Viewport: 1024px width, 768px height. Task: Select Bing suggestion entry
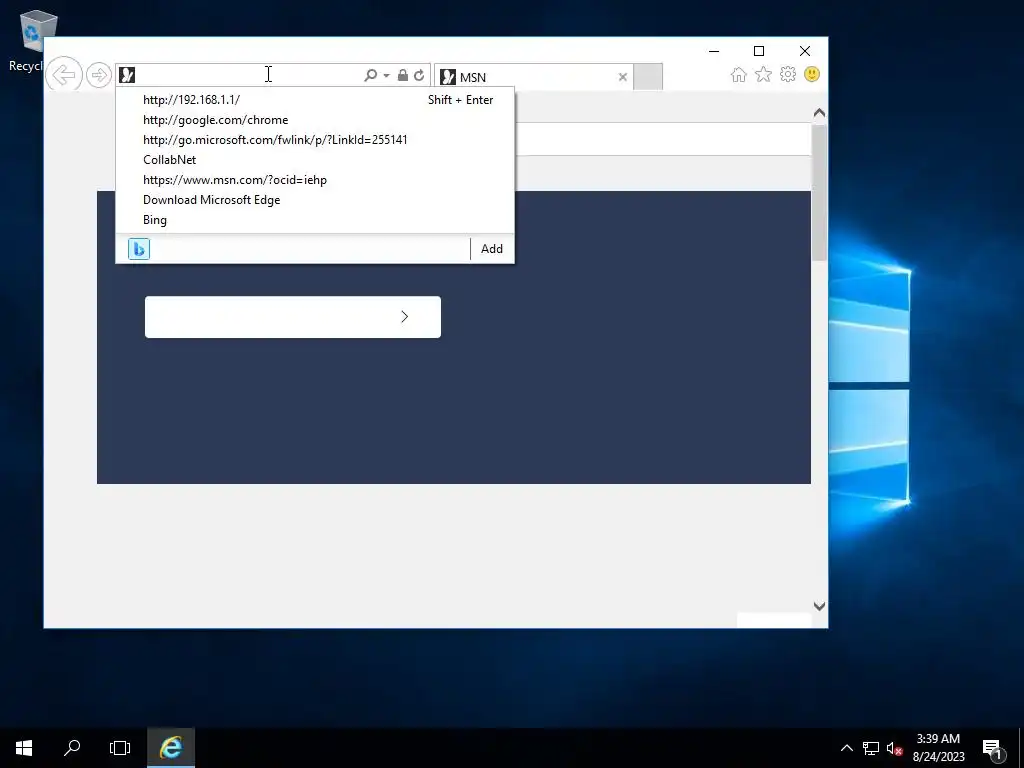tap(315, 220)
